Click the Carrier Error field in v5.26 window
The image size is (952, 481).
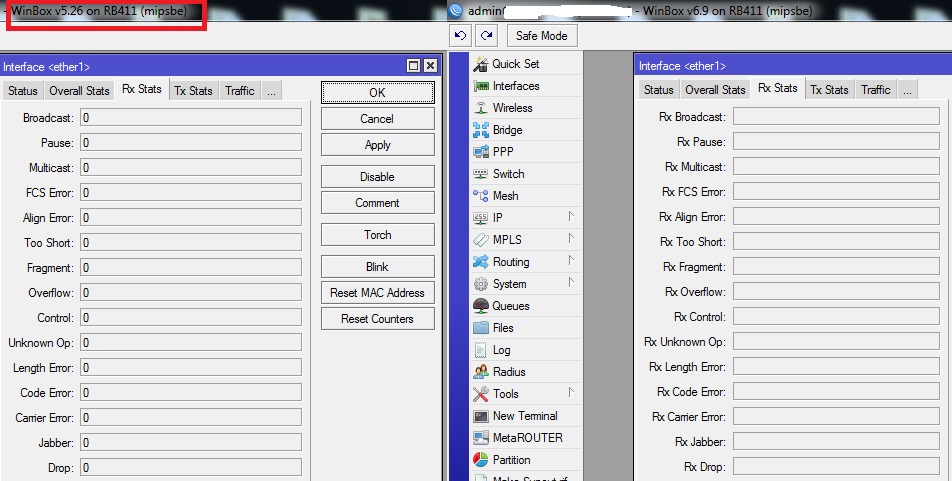[191, 417]
